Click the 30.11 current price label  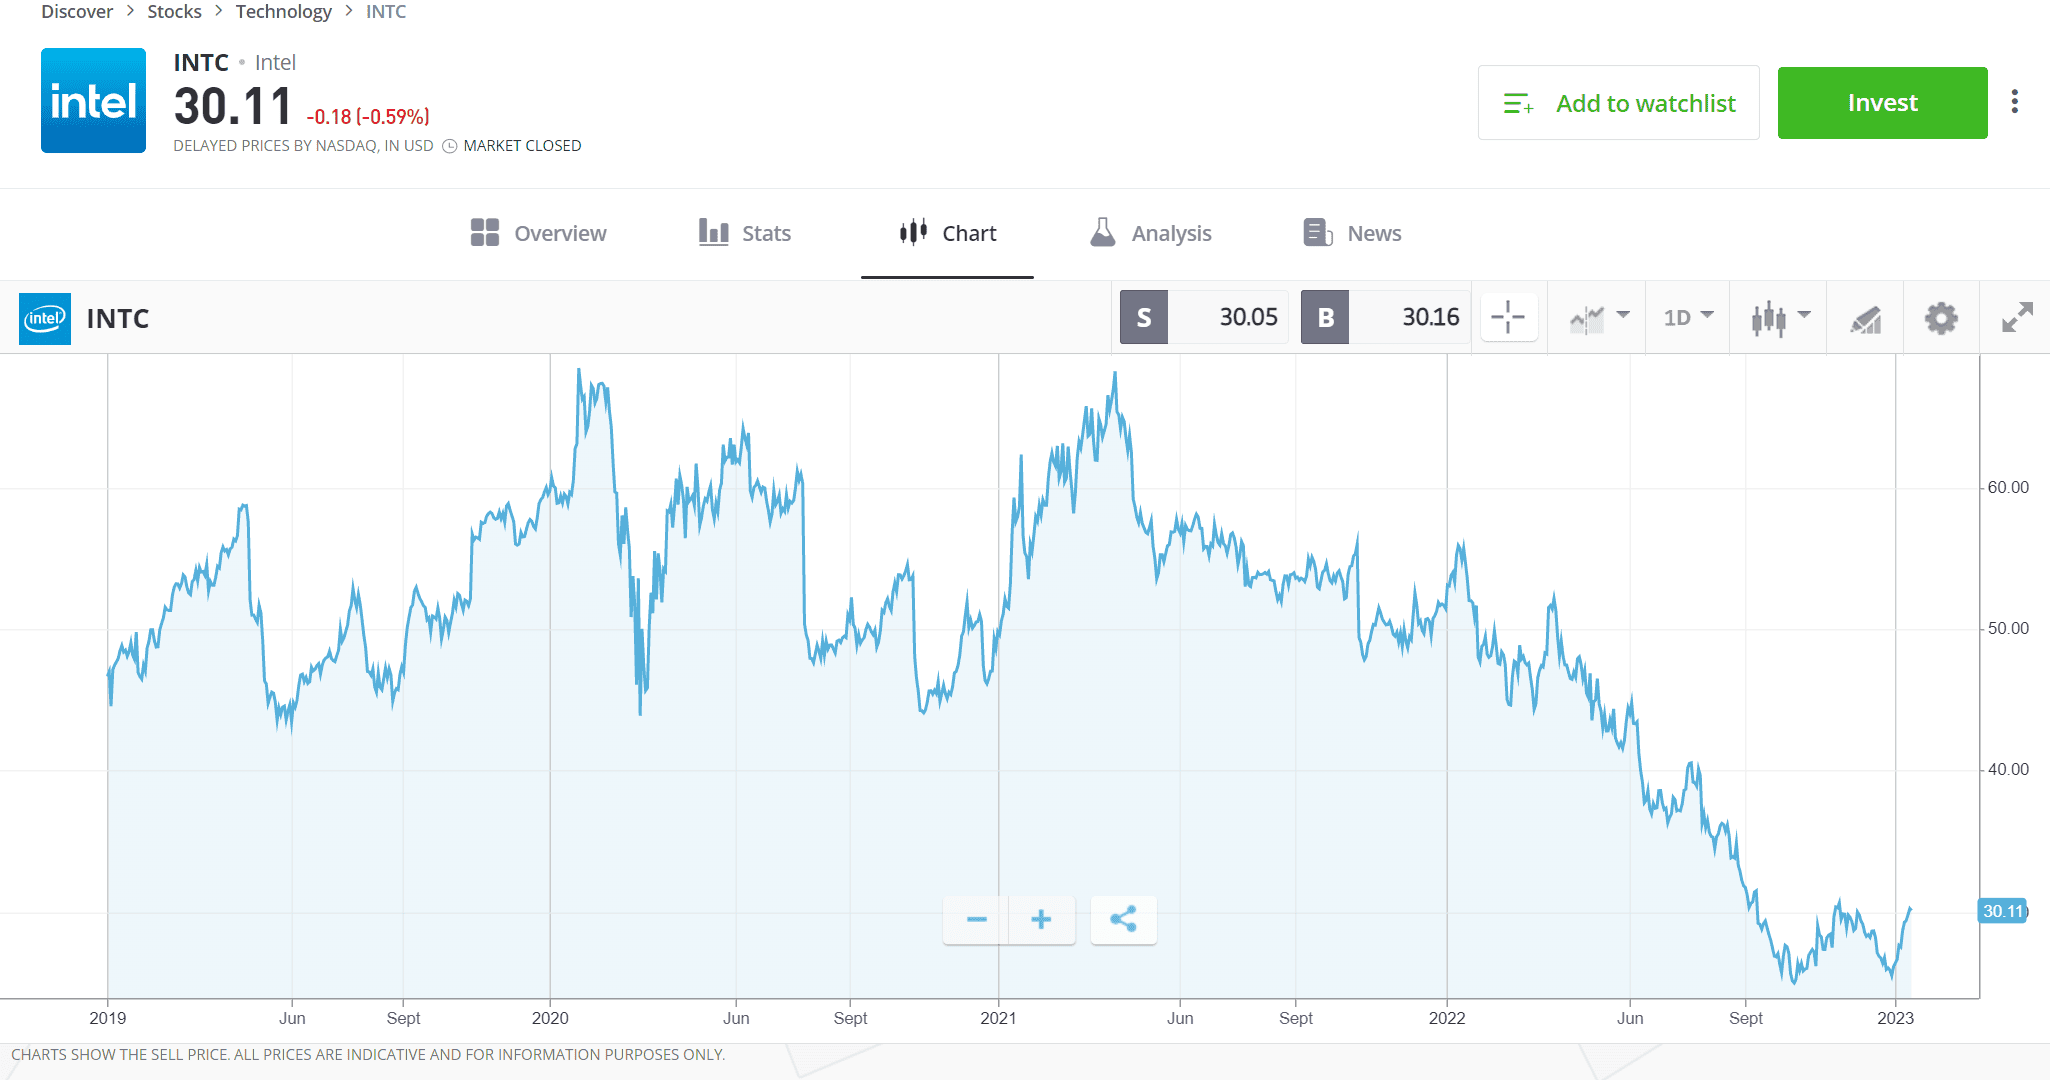tap(2002, 911)
